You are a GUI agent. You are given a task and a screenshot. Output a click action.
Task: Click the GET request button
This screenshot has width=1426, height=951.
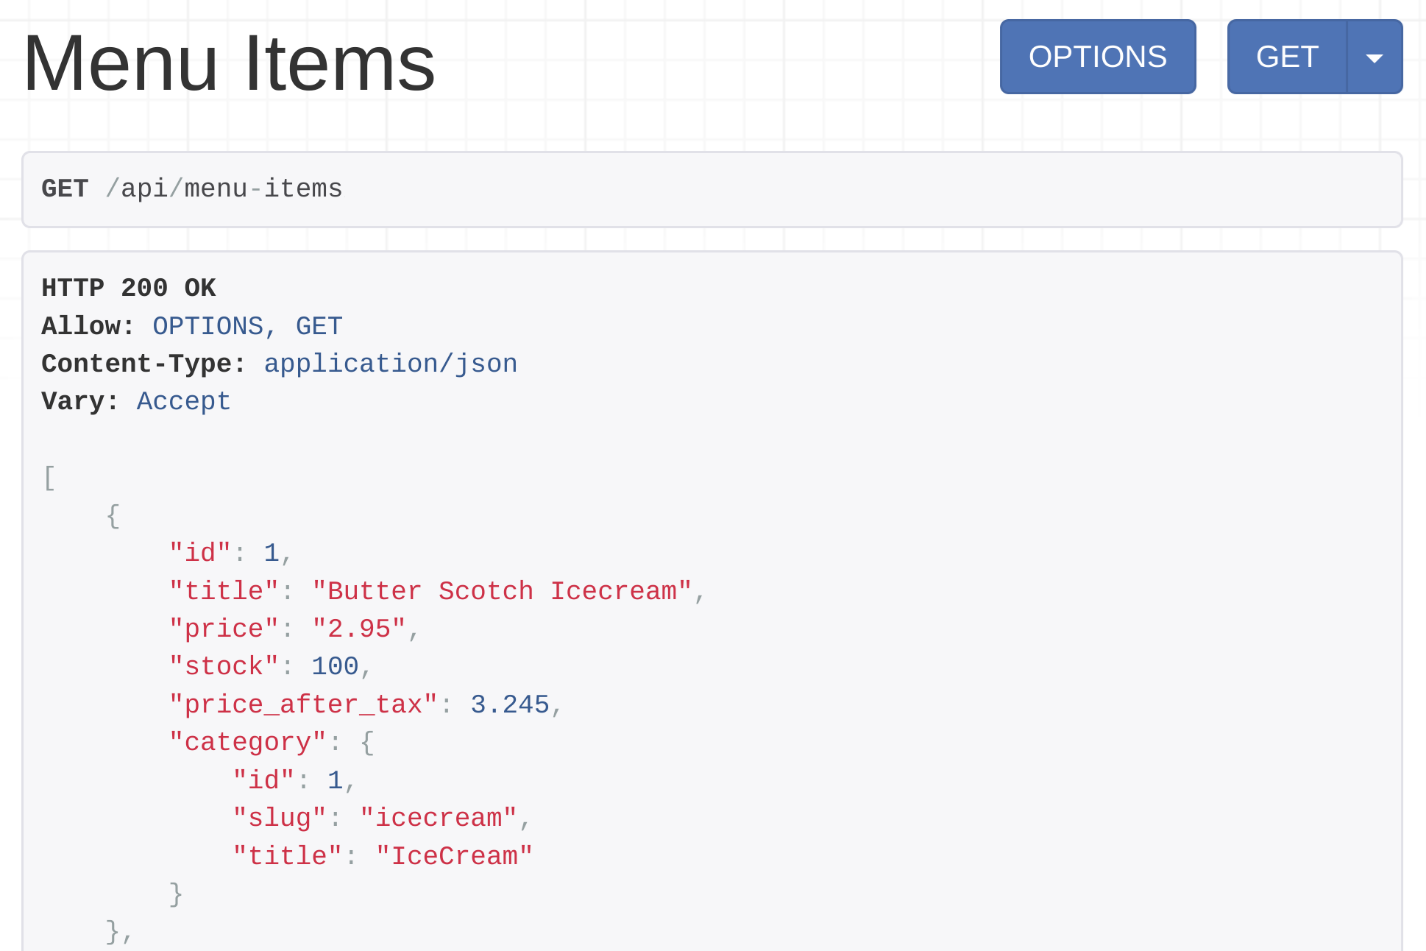(x=1287, y=57)
